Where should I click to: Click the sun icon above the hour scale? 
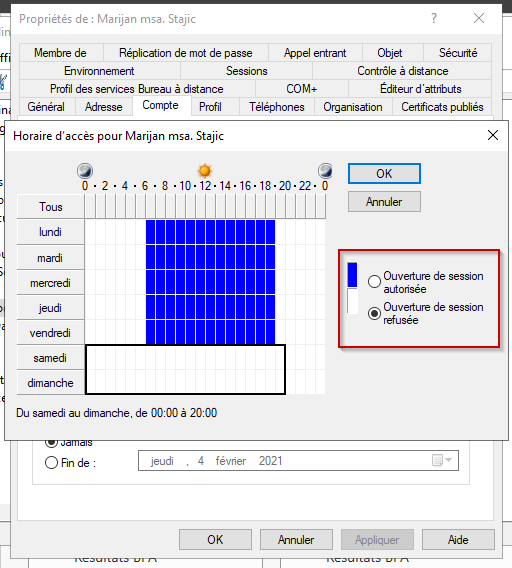pyautogui.click(x=205, y=170)
